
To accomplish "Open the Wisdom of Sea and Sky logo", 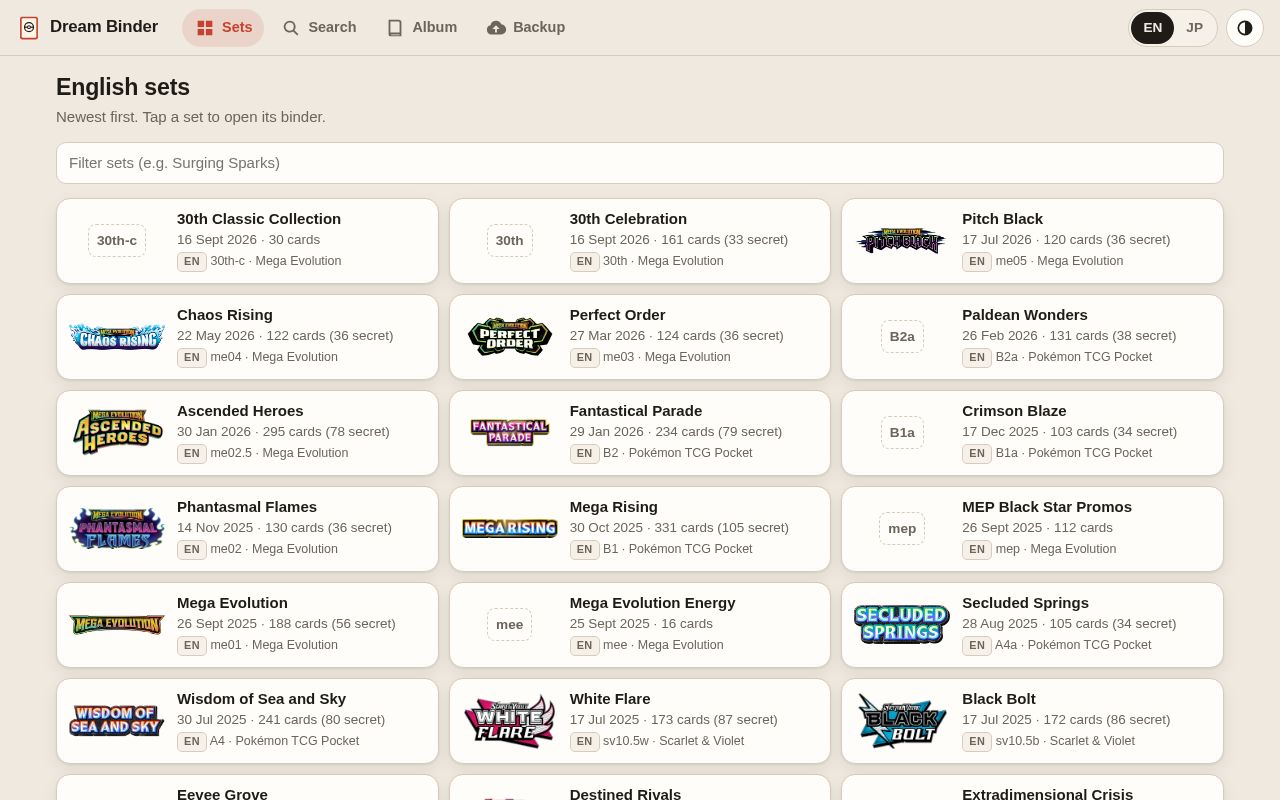I will point(117,721).
